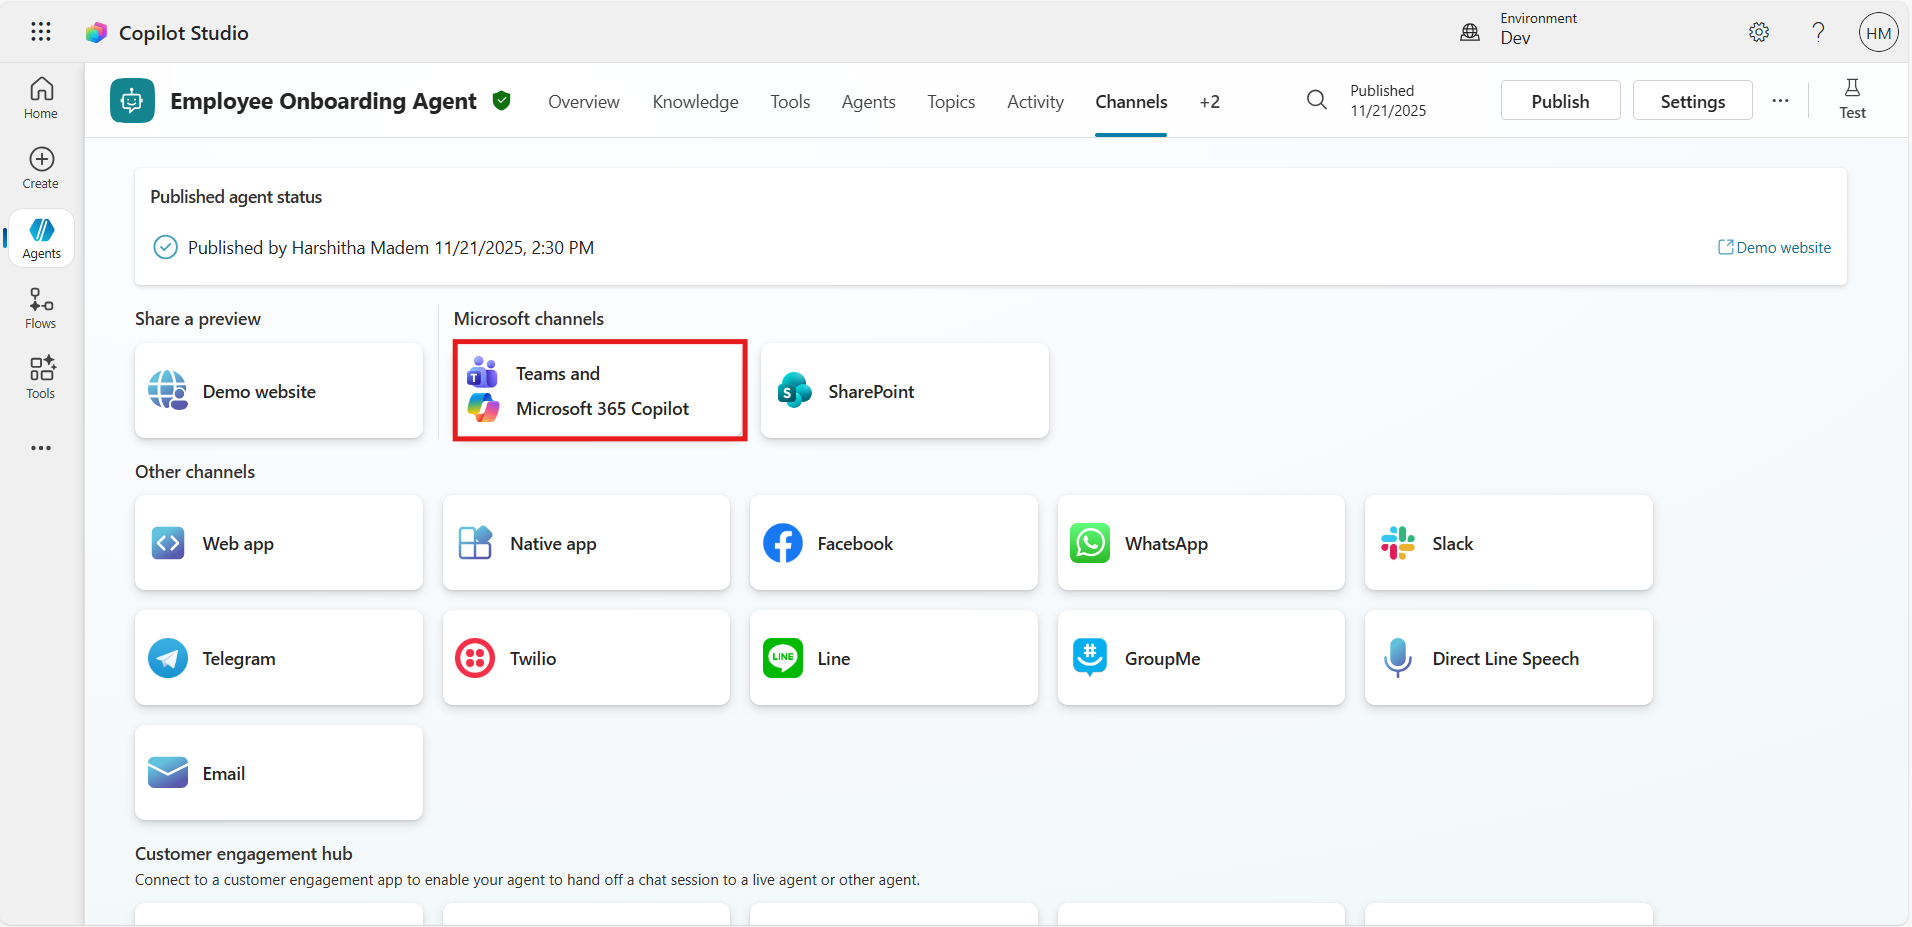This screenshot has width=1912, height=927.
Task: Open the HM account avatar
Action: (x=1878, y=32)
